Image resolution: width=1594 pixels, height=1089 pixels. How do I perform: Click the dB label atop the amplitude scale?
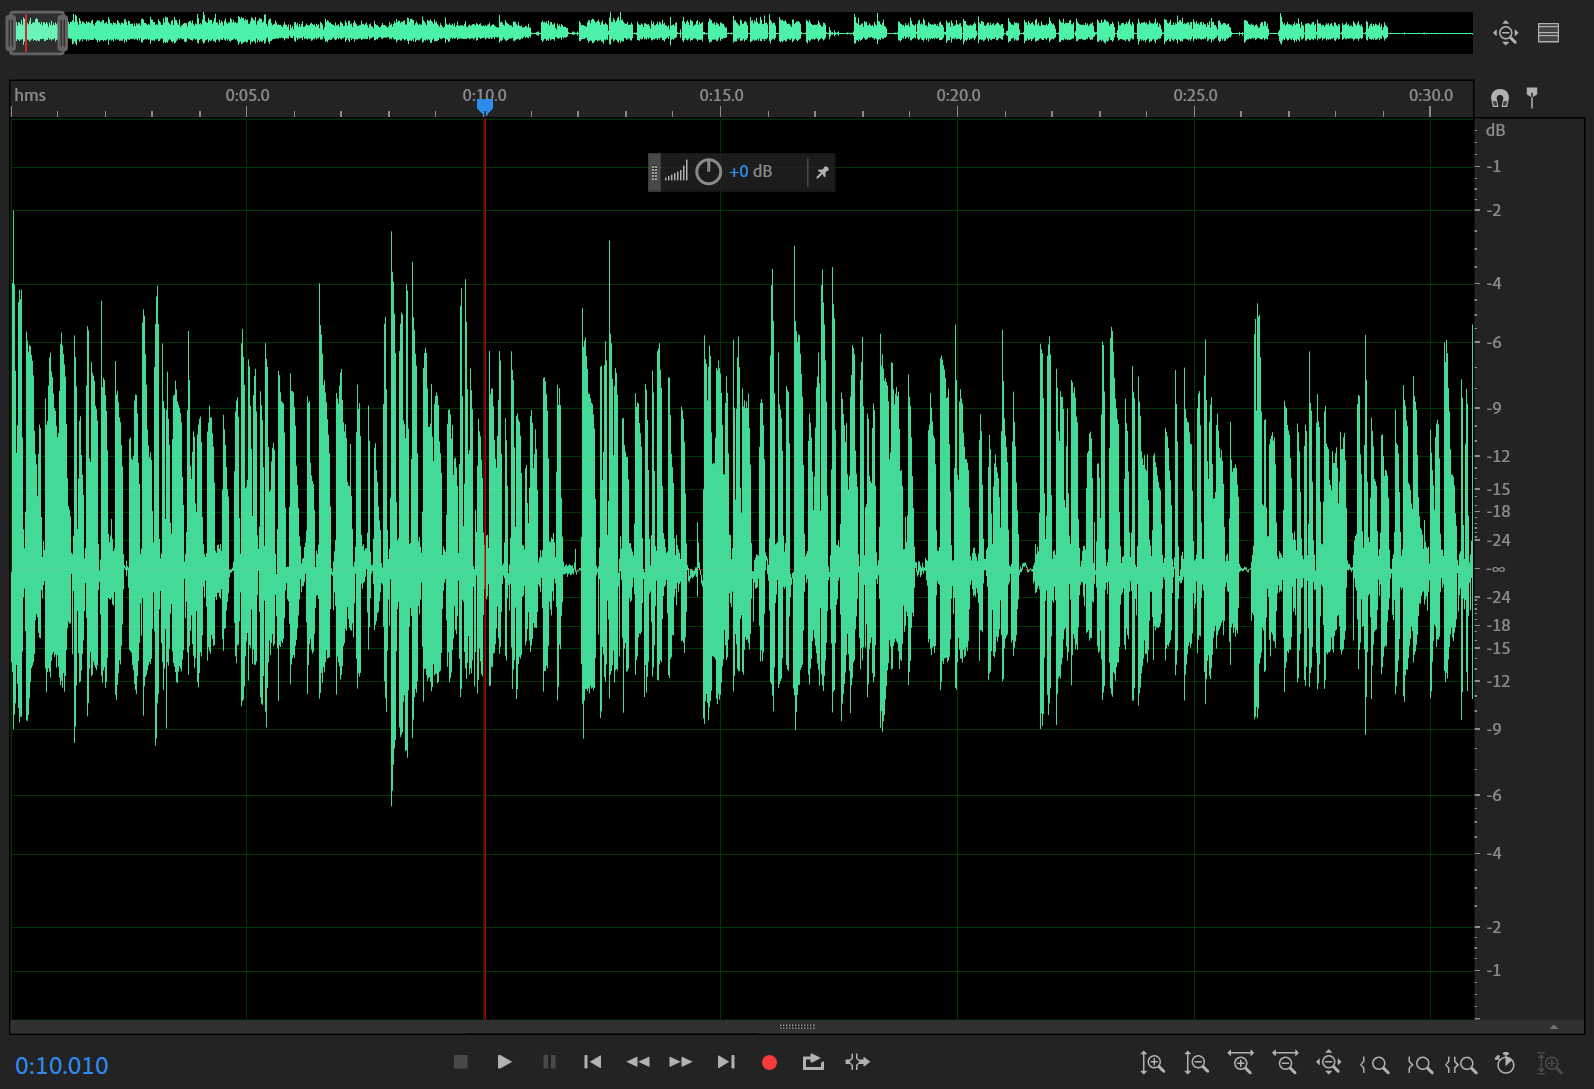click(1495, 130)
